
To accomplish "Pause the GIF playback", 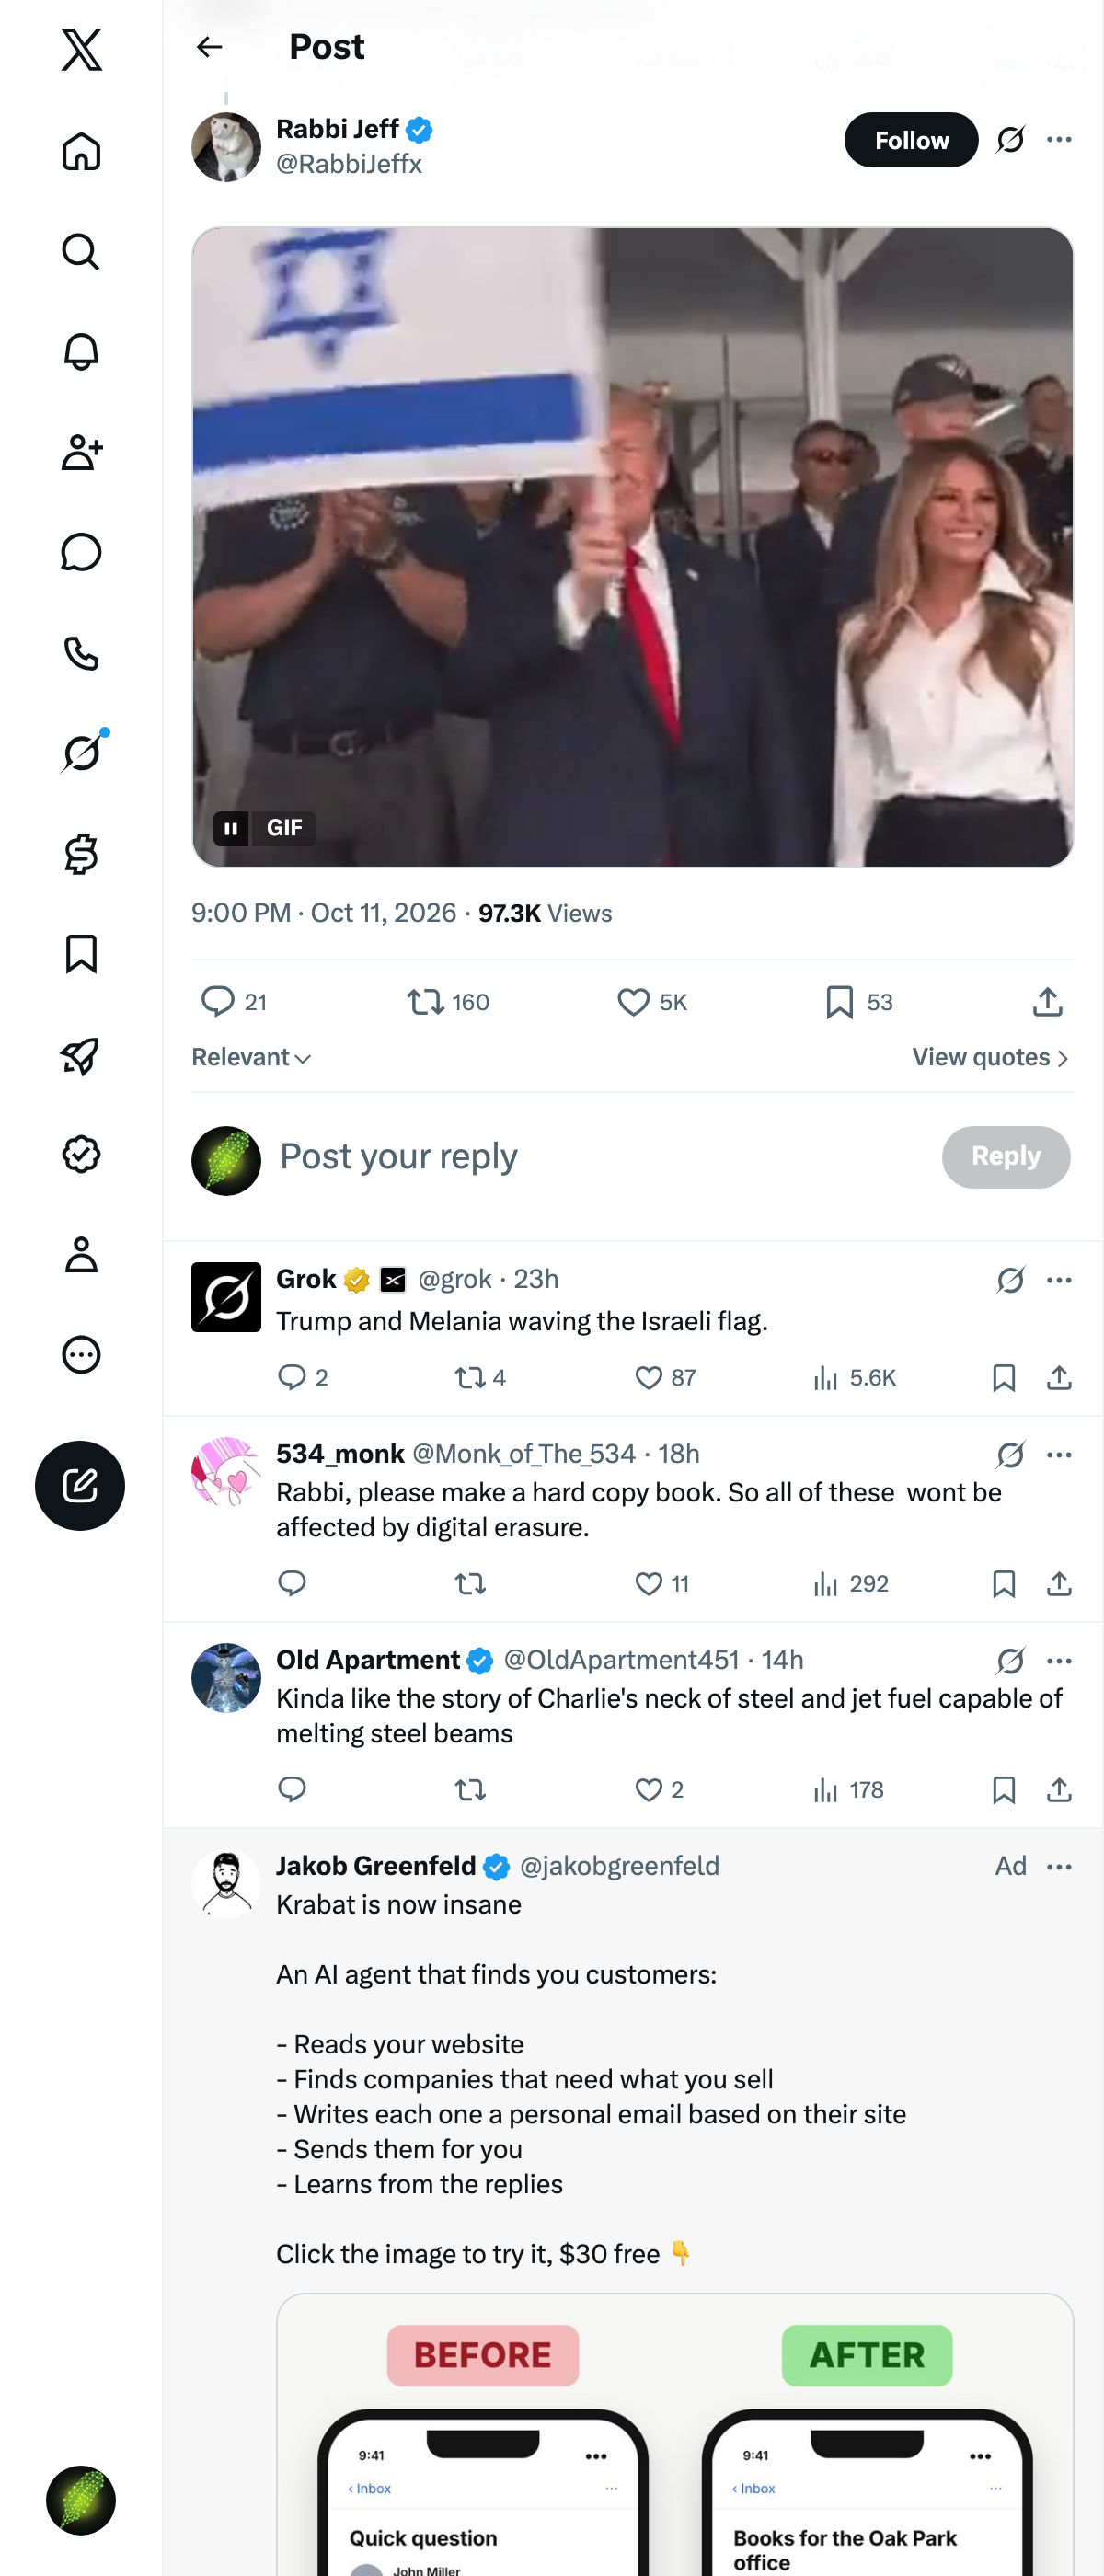I will (231, 828).
